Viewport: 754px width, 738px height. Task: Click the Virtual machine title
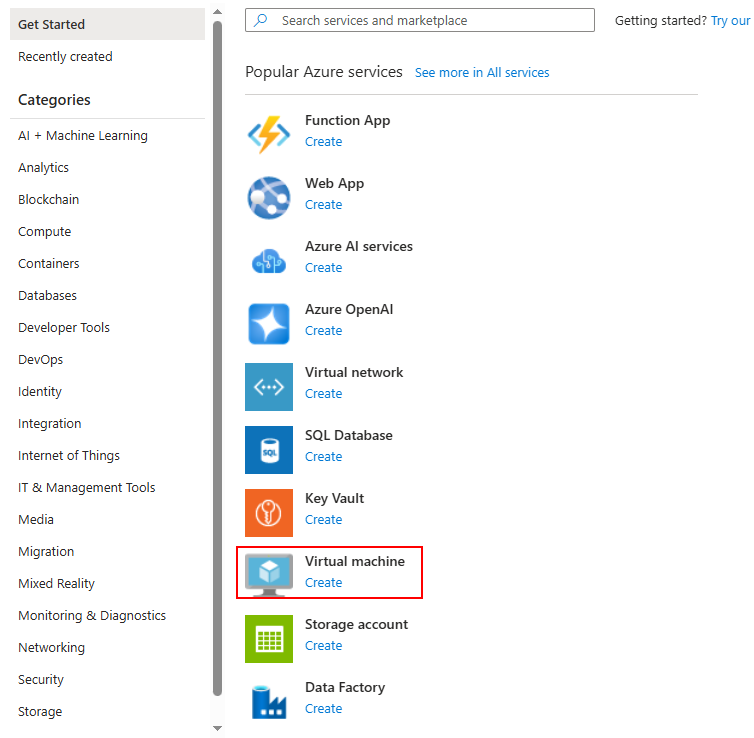click(x=355, y=561)
